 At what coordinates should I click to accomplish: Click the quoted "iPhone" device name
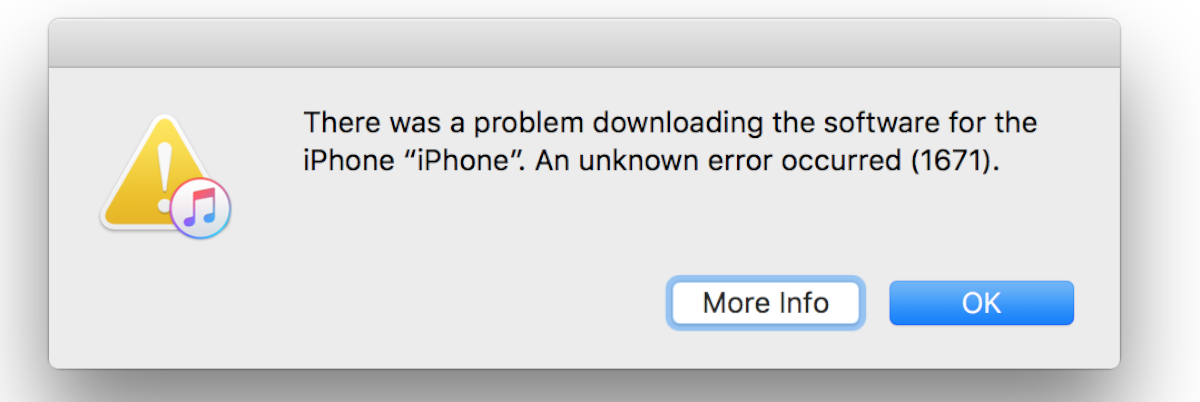[455, 160]
